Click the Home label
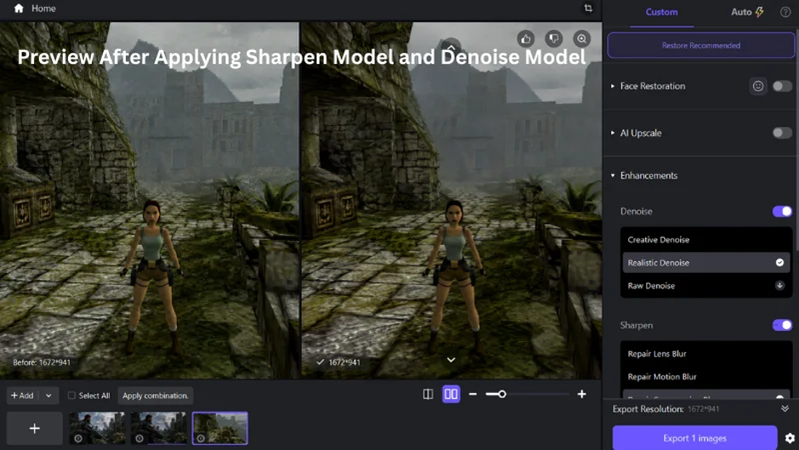The image size is (799, 450). click(43, 8)
